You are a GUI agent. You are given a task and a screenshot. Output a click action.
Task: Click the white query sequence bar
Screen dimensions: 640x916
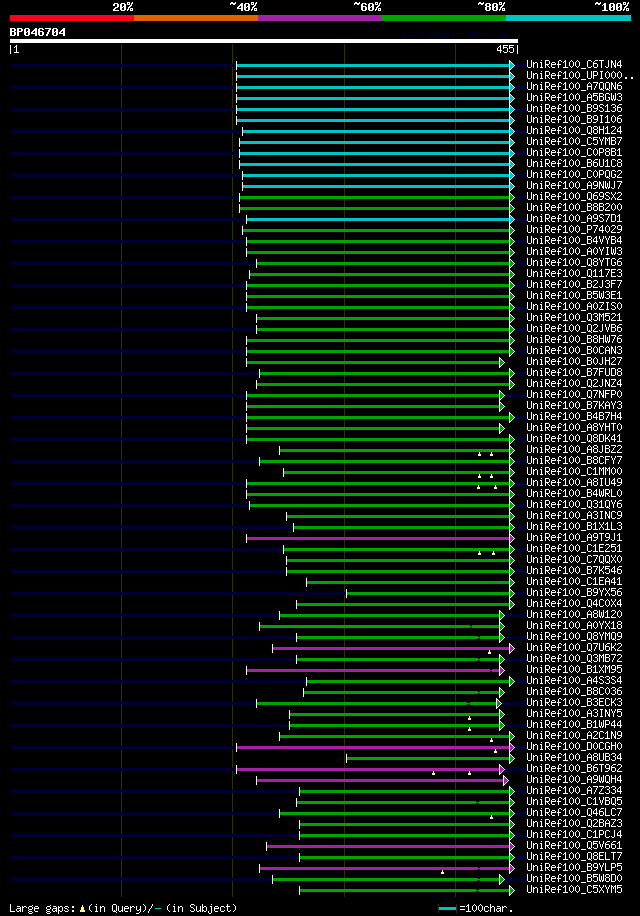pos(263,41)
